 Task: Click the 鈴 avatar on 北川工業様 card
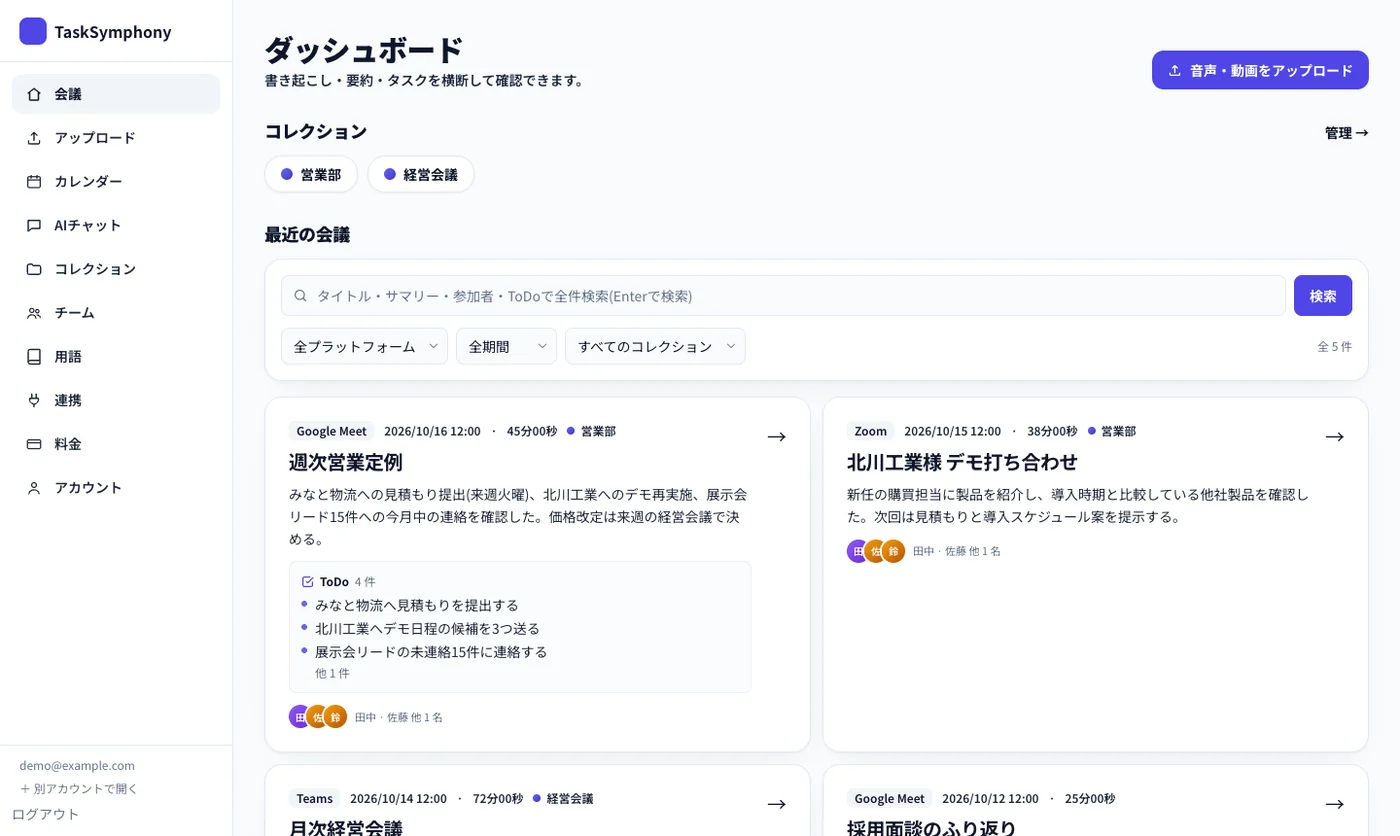tap(893, 551)
